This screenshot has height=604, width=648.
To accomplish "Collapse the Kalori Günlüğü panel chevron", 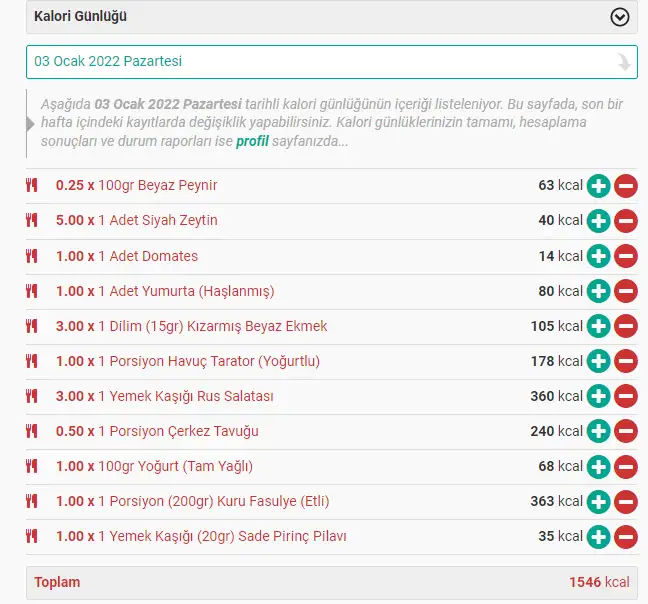I will coord(620,17).
